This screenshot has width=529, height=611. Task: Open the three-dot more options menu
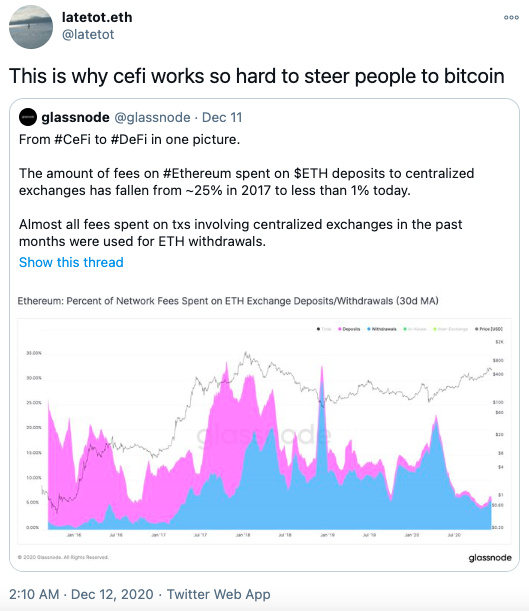coord(511,18)
